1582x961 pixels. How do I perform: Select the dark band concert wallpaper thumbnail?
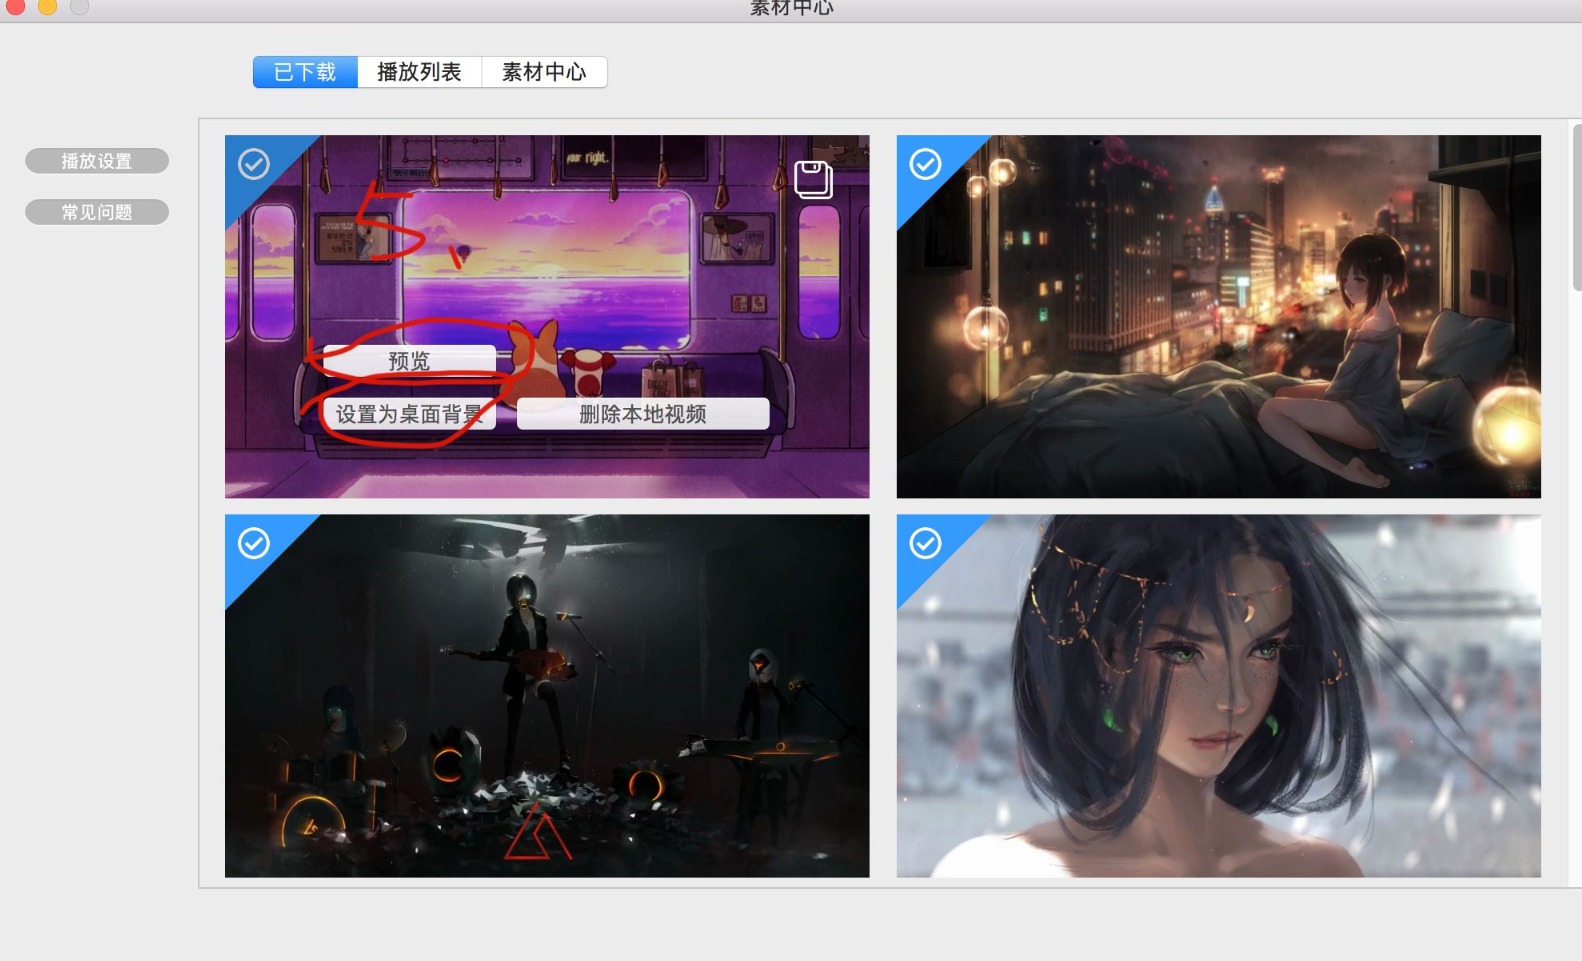tap(547, 696)
